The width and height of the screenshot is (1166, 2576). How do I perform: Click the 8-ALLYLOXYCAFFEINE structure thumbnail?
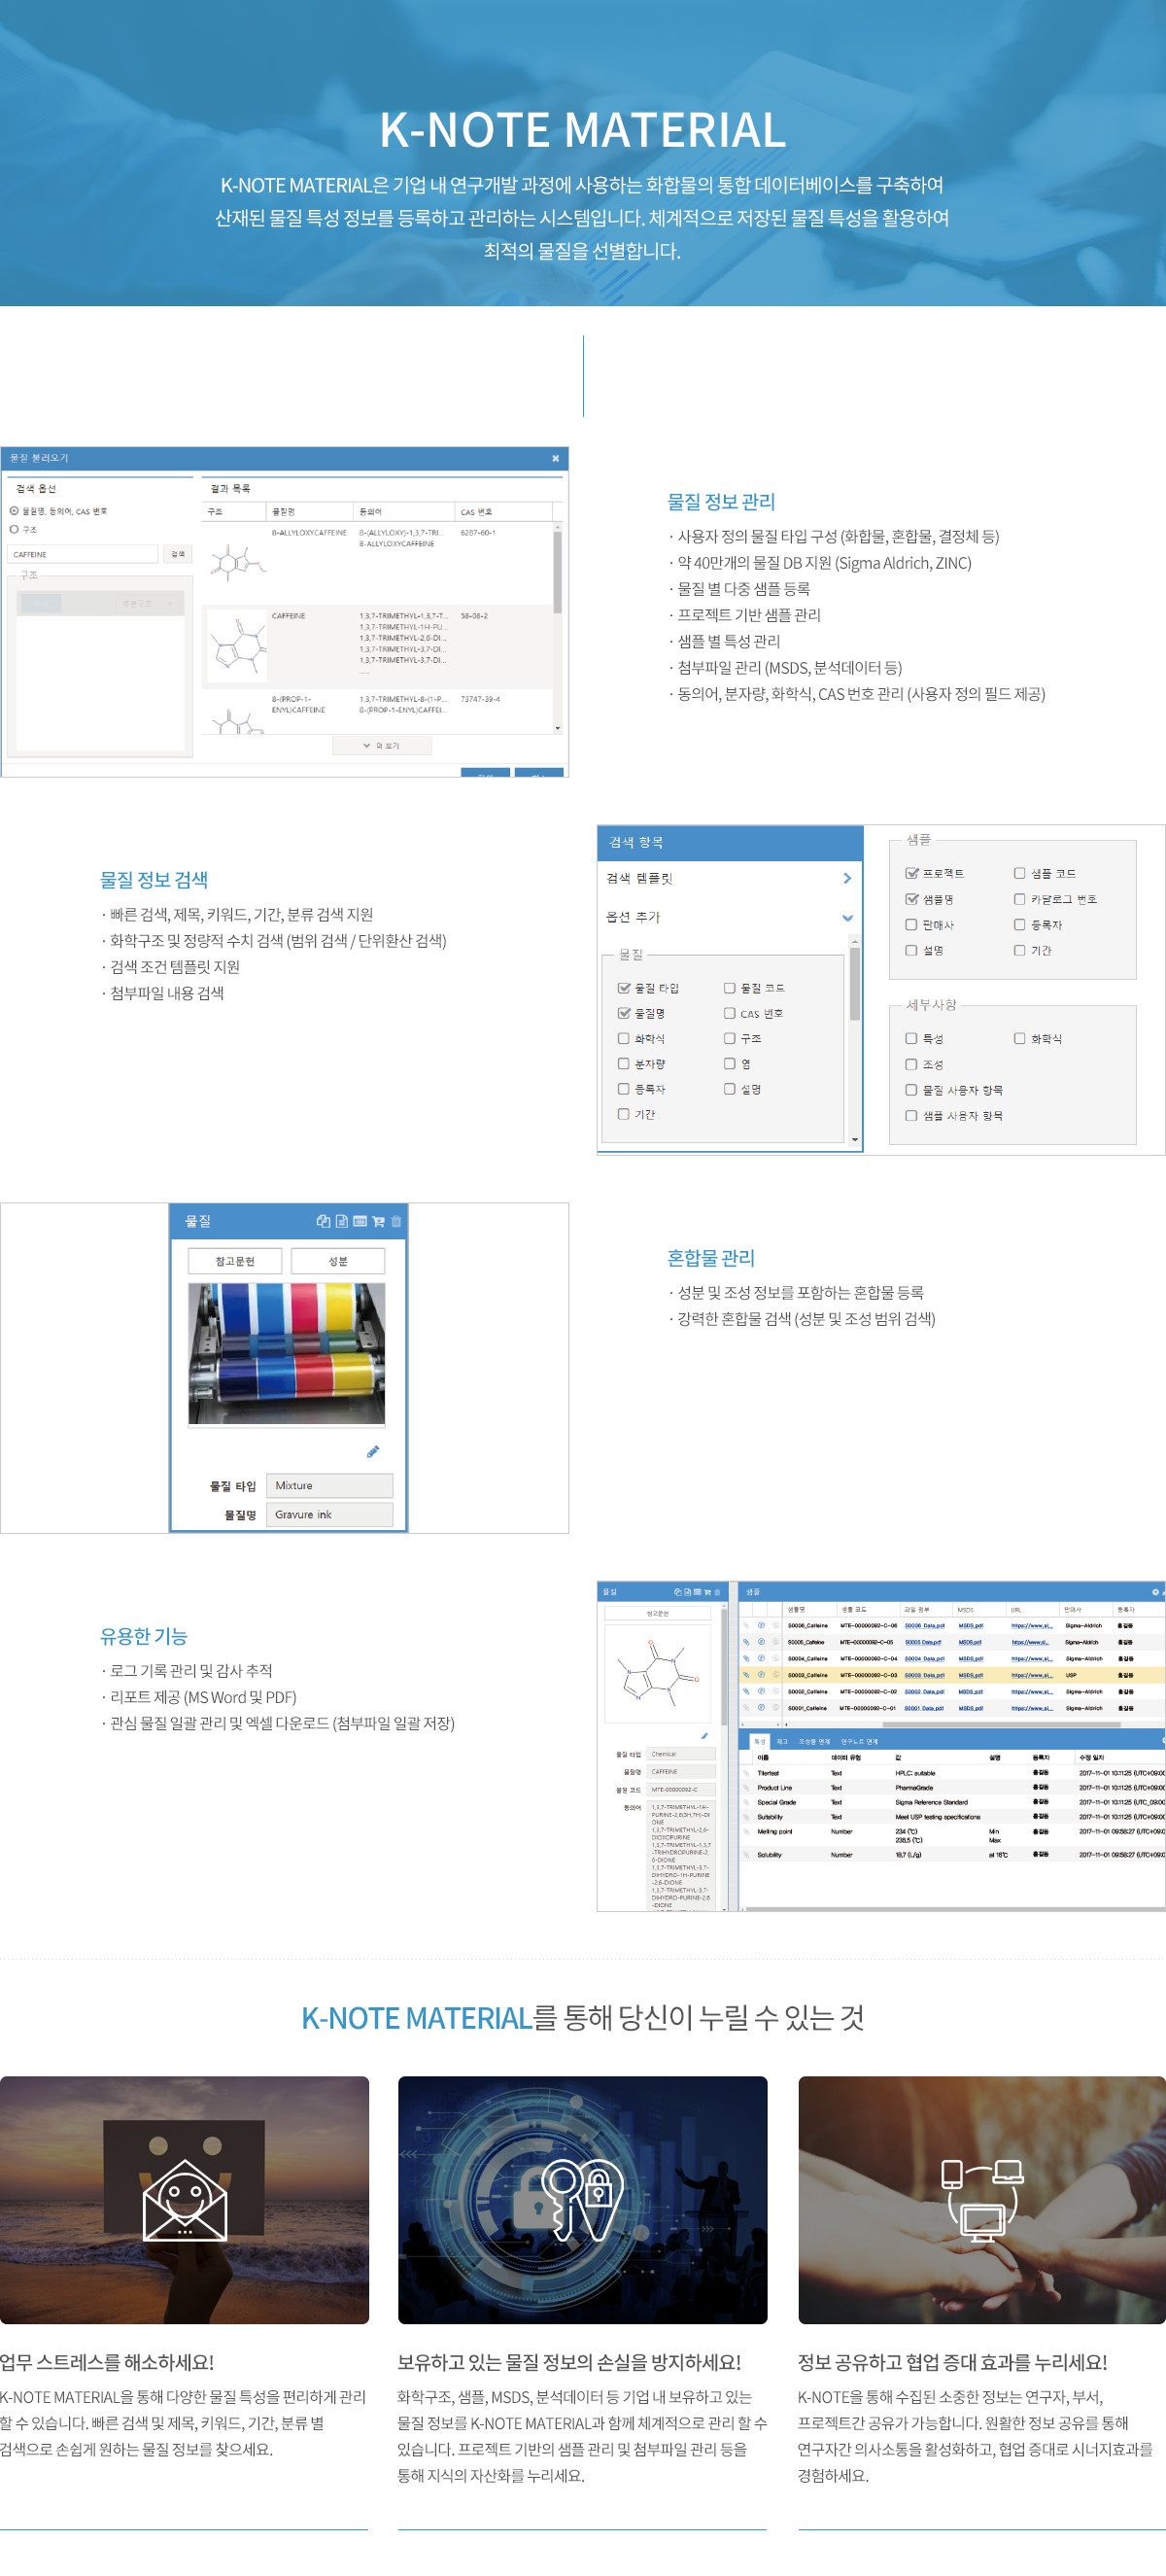237,562
